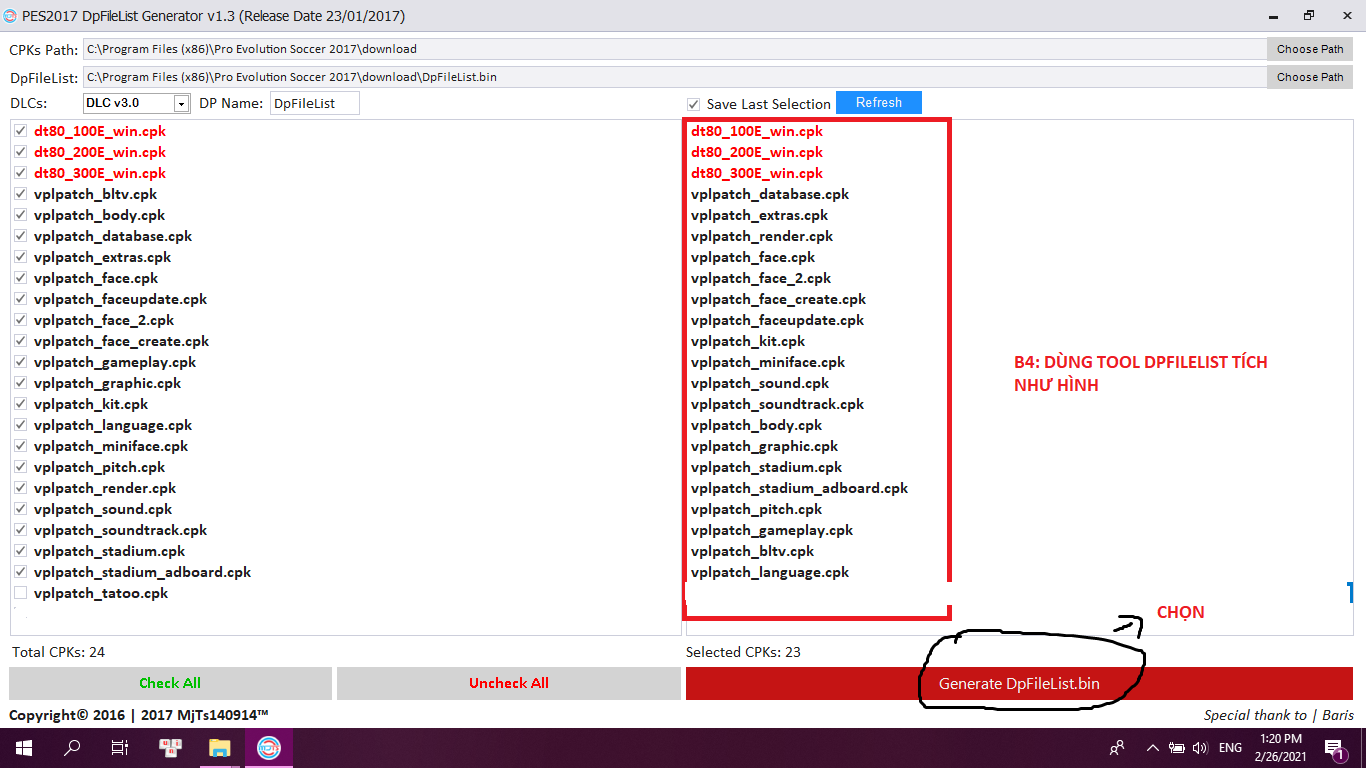
Task: Click the red Uncheck All button
Action: click(x=509, y=683)
